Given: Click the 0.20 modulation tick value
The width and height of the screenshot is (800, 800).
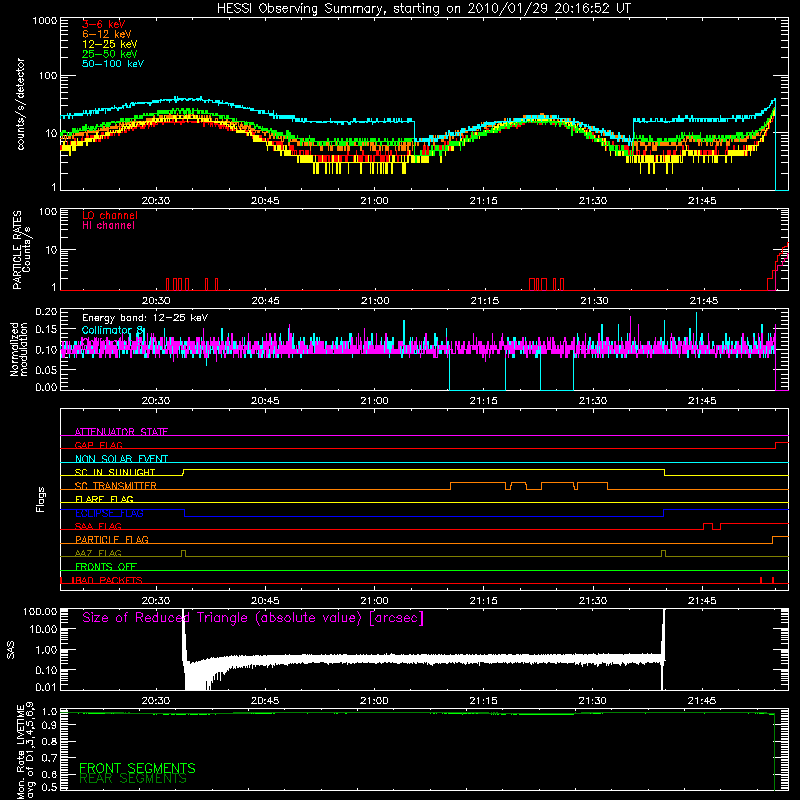Looking at the screenshot, I should tap(46, 311).
